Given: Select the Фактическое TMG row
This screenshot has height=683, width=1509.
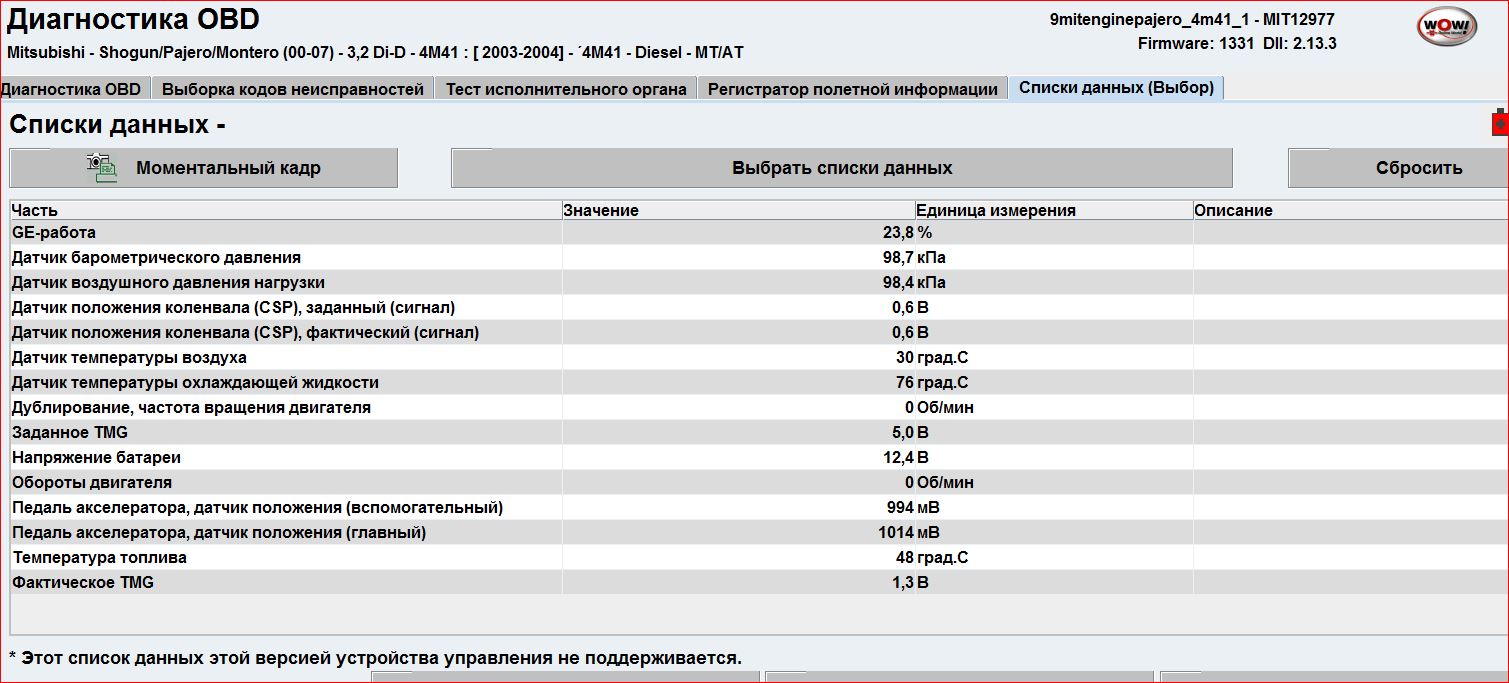Looking at the screenshot, I should point(83,583).
